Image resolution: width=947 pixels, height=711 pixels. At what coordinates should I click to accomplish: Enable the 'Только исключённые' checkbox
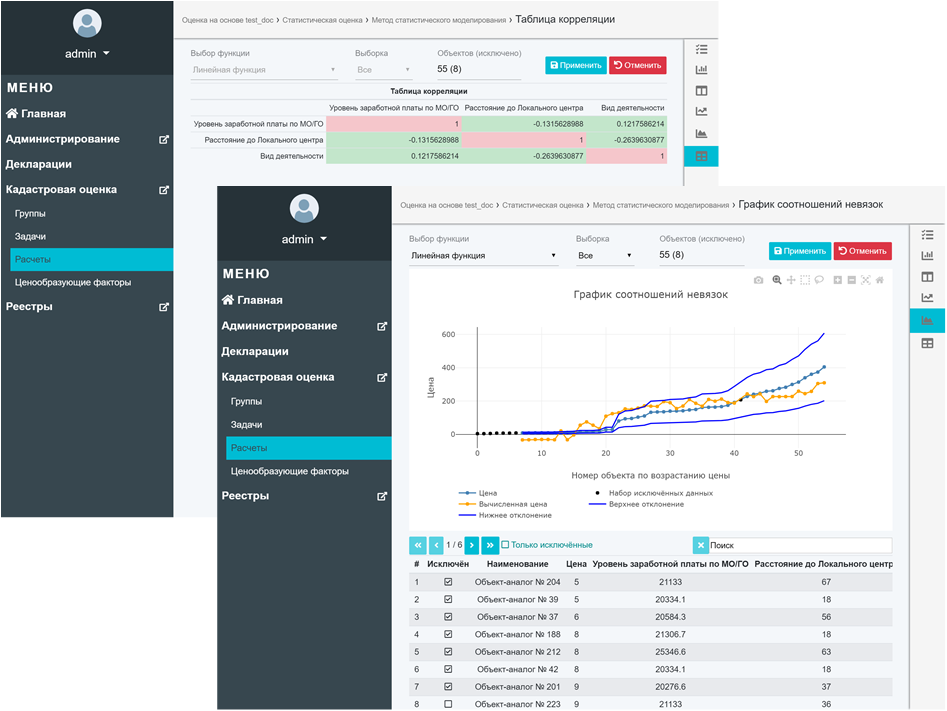(505, 545)
